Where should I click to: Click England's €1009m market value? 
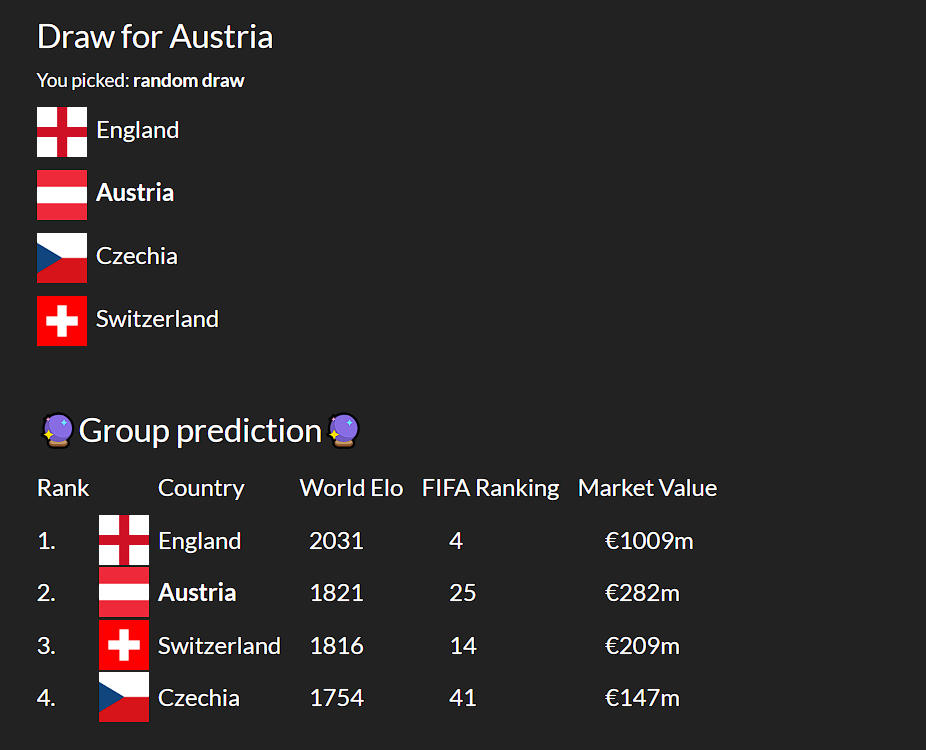(649, 541)
